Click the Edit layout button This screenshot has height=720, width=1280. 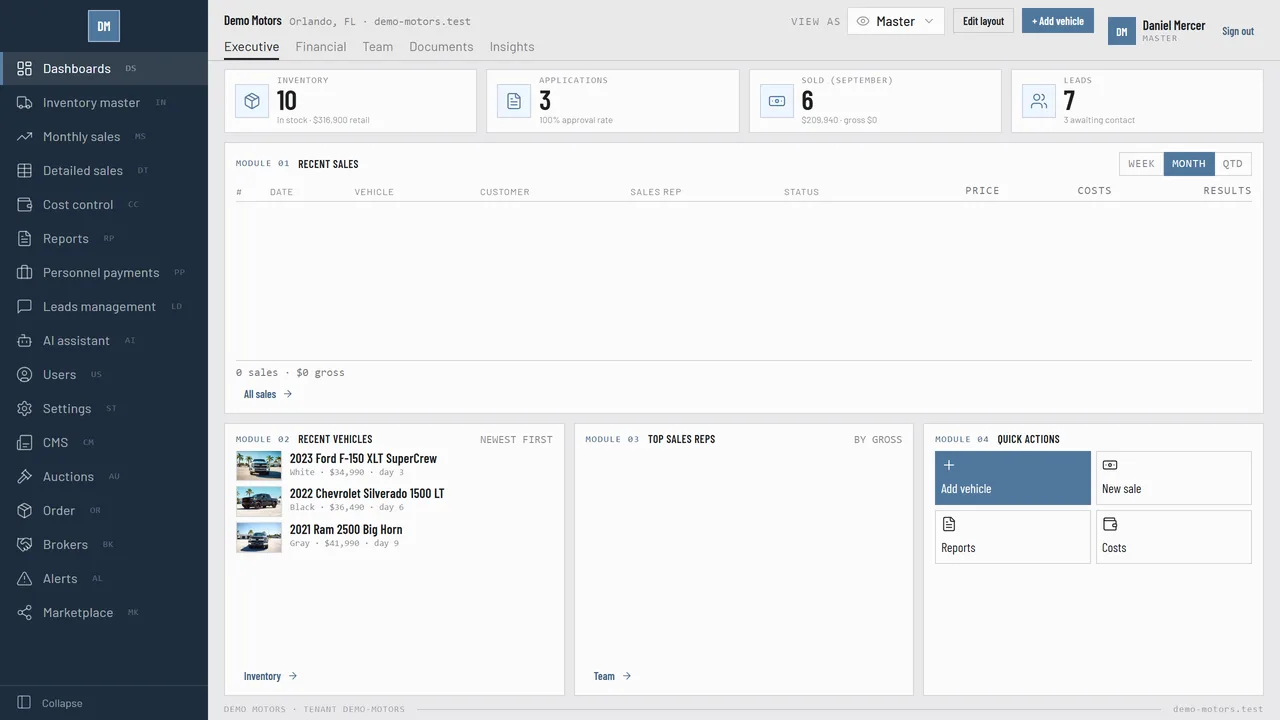983,21
